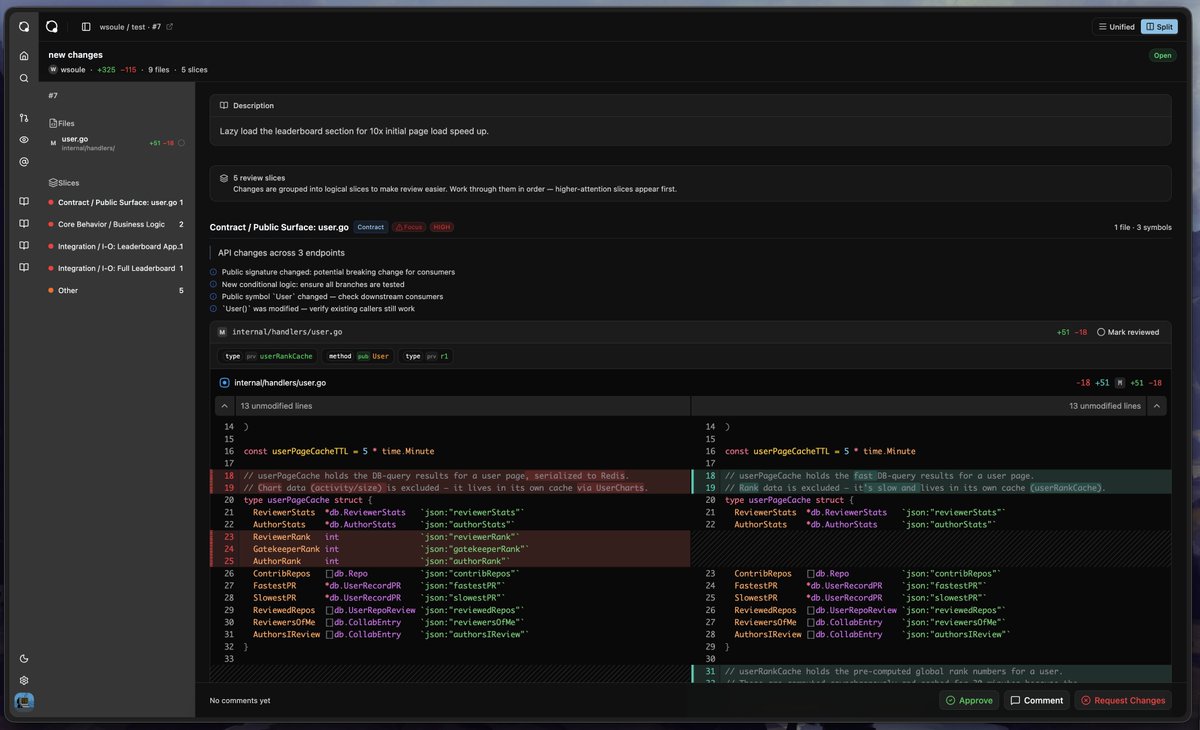Expand 13 unmodified lines on right pane
The image size is (1200, 730).
pos(1157,406)
